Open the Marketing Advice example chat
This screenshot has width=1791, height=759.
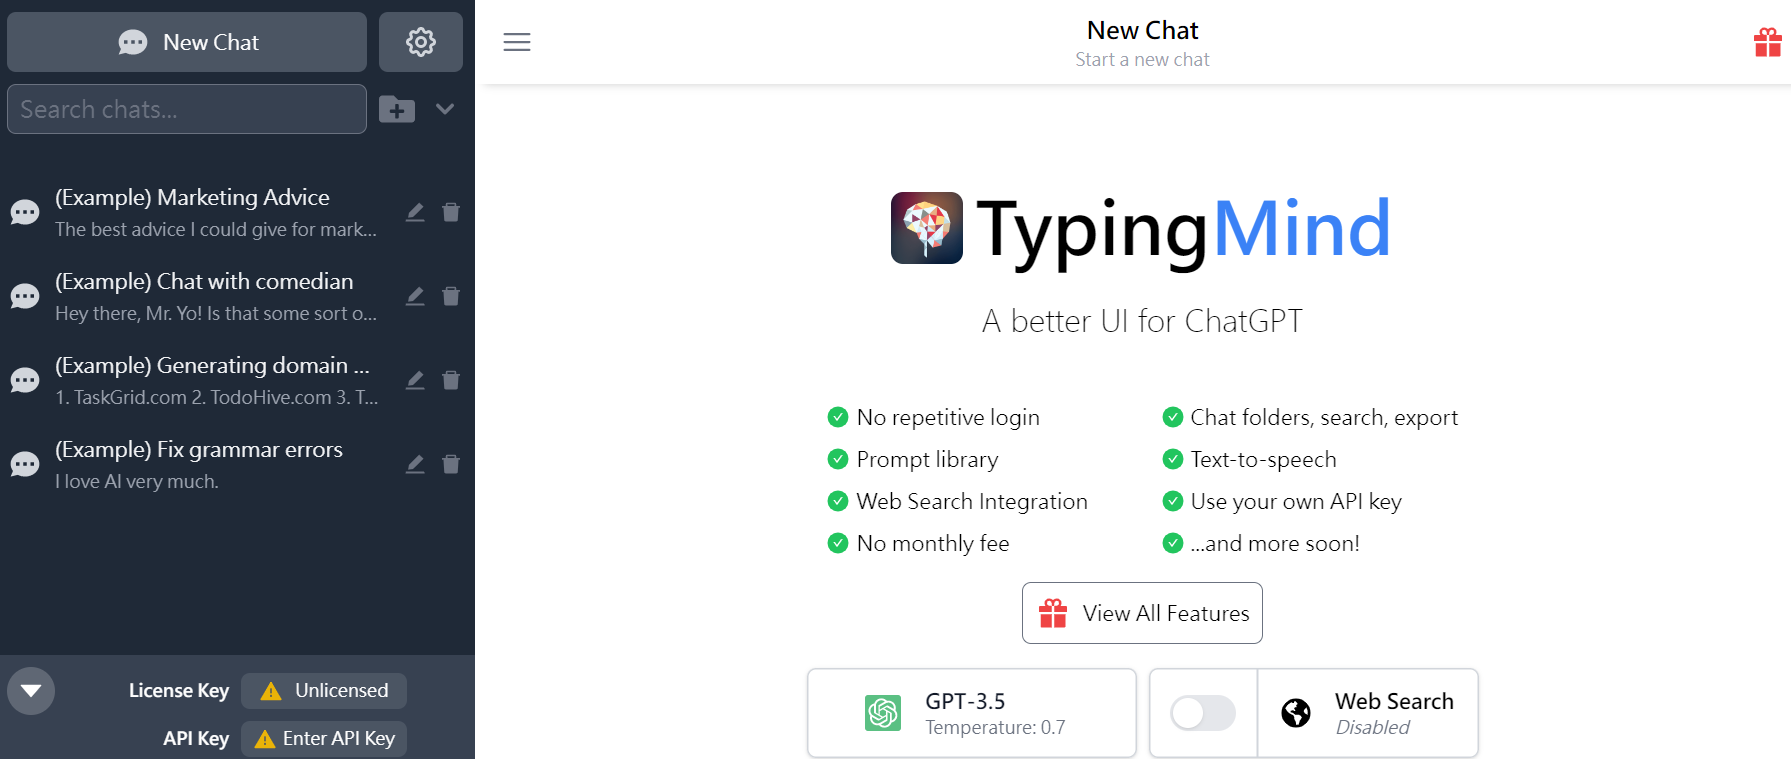[216, 212]
